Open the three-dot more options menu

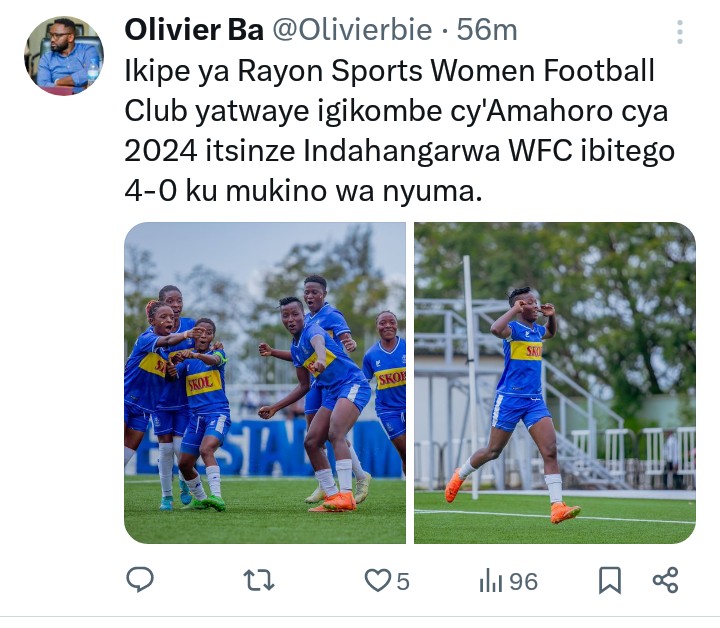[x=680, y=32]
